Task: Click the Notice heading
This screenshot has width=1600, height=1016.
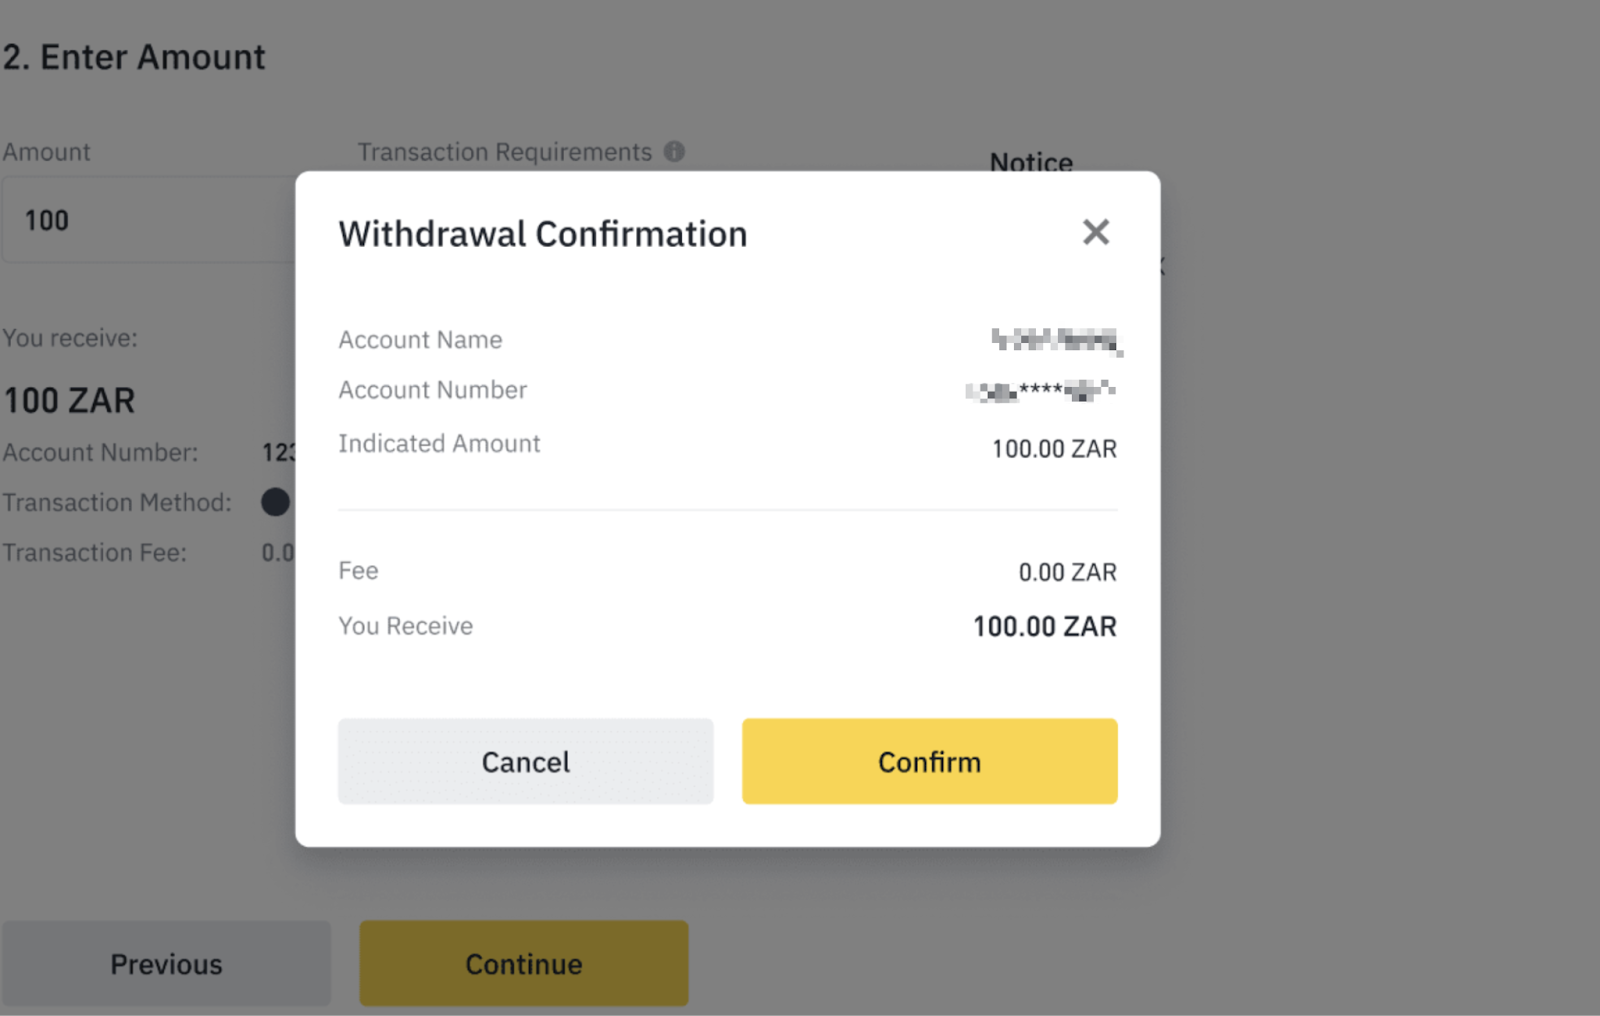Action: pyautogui.click(x=1031, y=160)
